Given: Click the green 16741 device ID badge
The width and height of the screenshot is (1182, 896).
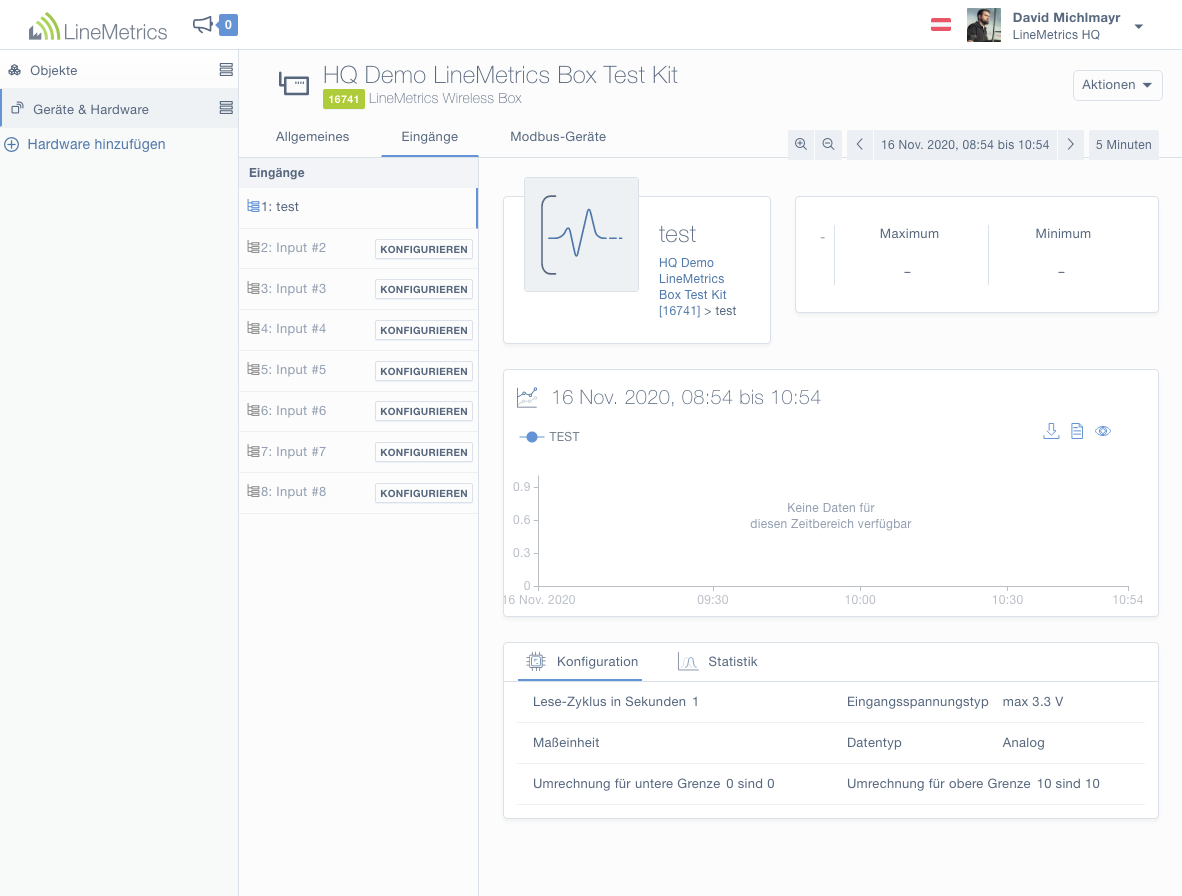Looking at the screenshot, I should [344, 99].
